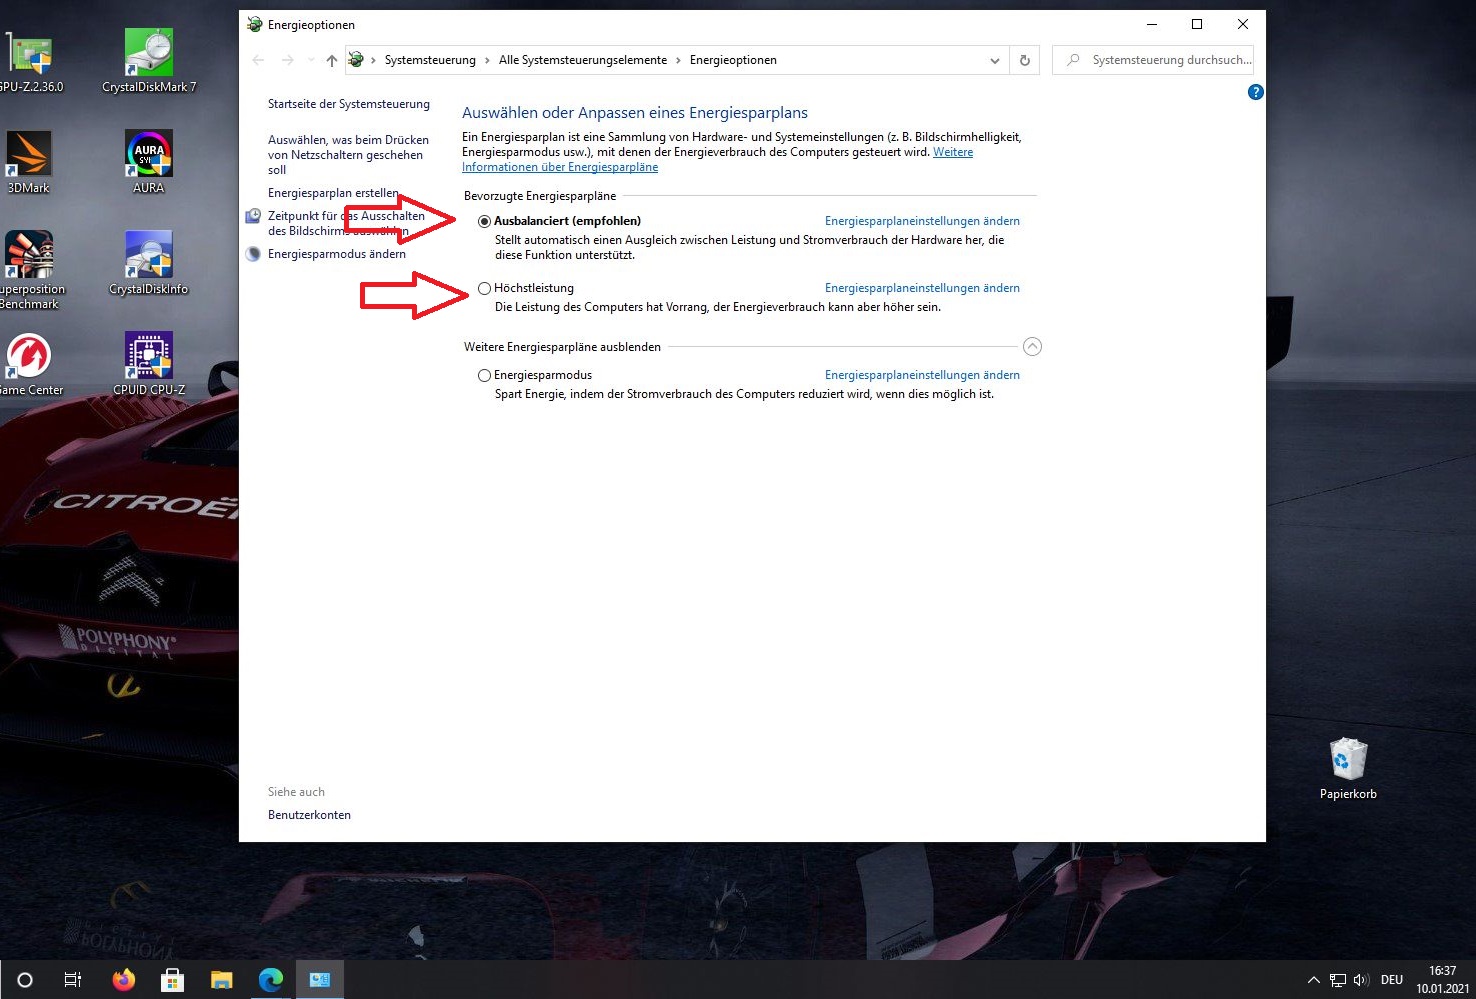
Task: Click DEU input language indicator
Action: tap(1392, 980)
